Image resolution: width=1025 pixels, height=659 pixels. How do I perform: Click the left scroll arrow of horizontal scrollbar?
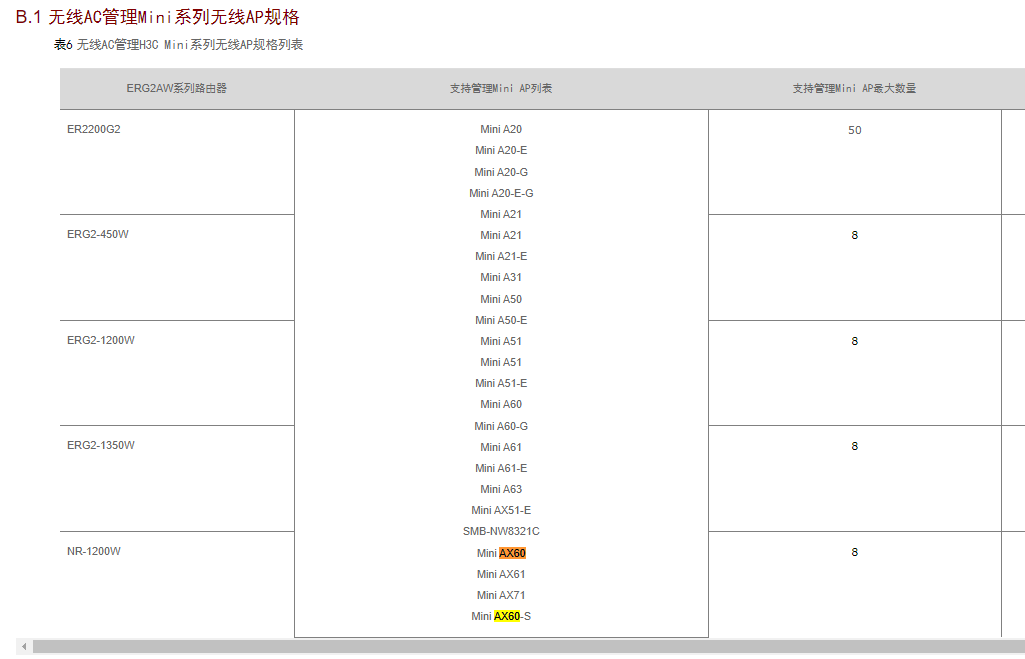(24, 647)
